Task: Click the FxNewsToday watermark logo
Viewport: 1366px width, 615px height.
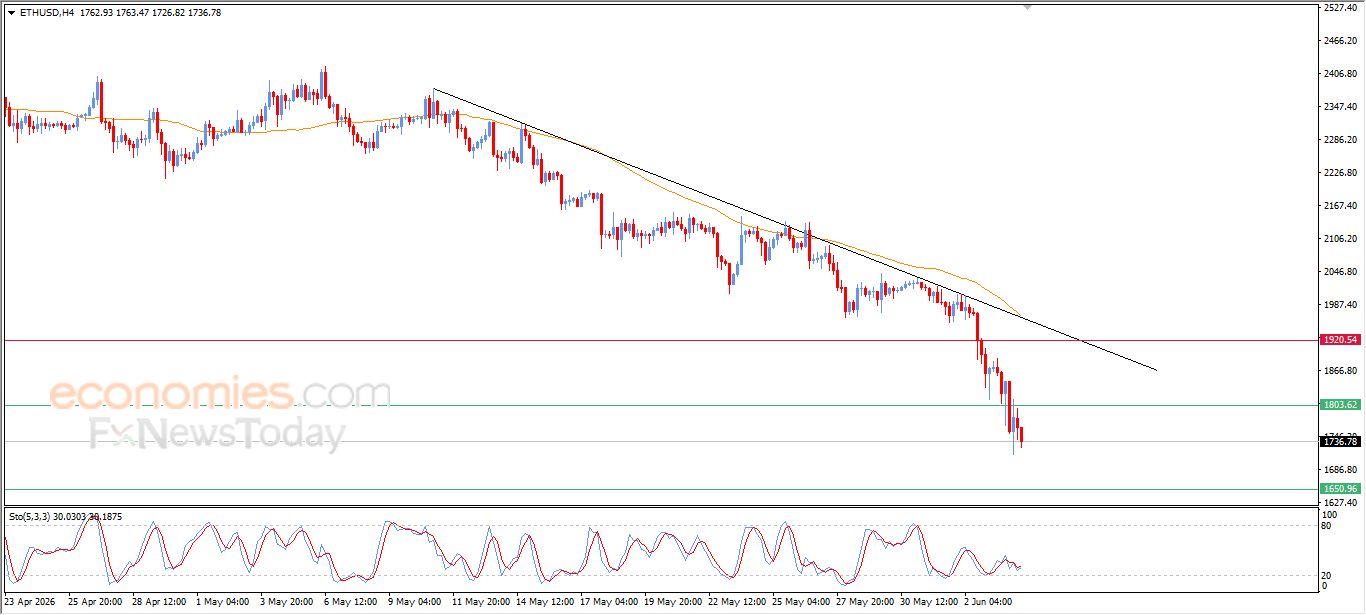Action: point(217,435)
